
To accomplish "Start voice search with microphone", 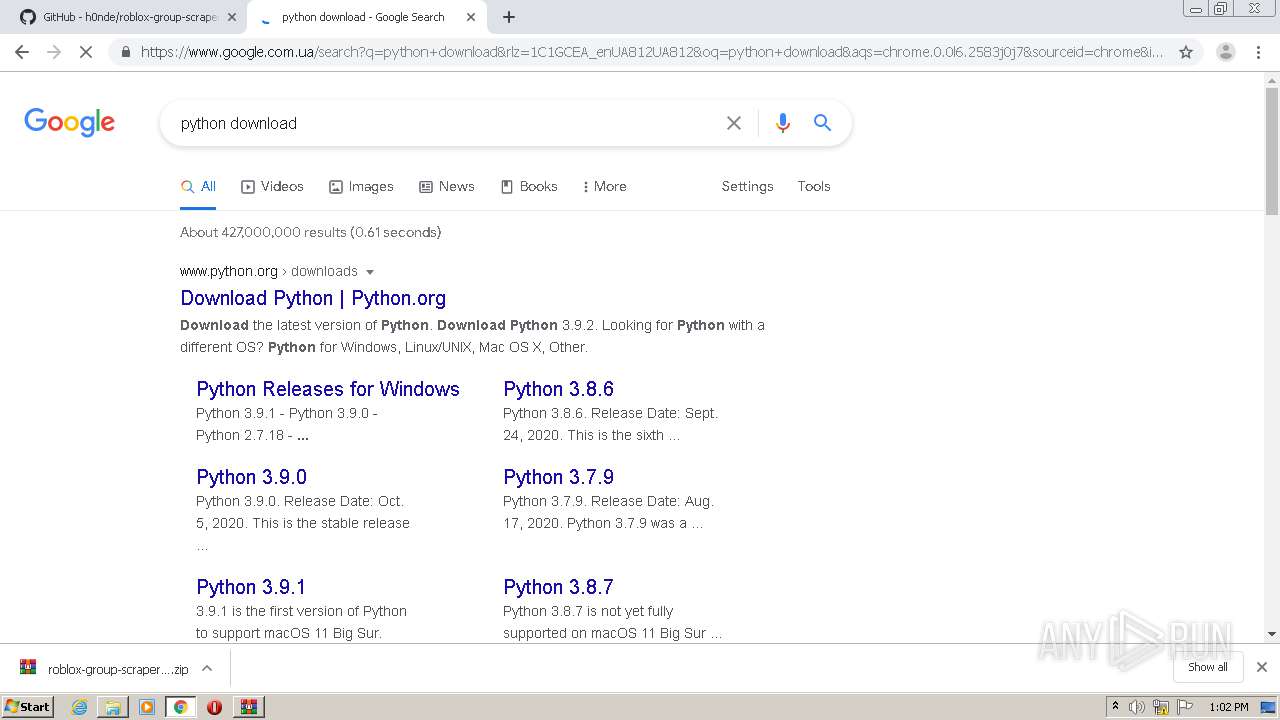I will click(783, 123).
